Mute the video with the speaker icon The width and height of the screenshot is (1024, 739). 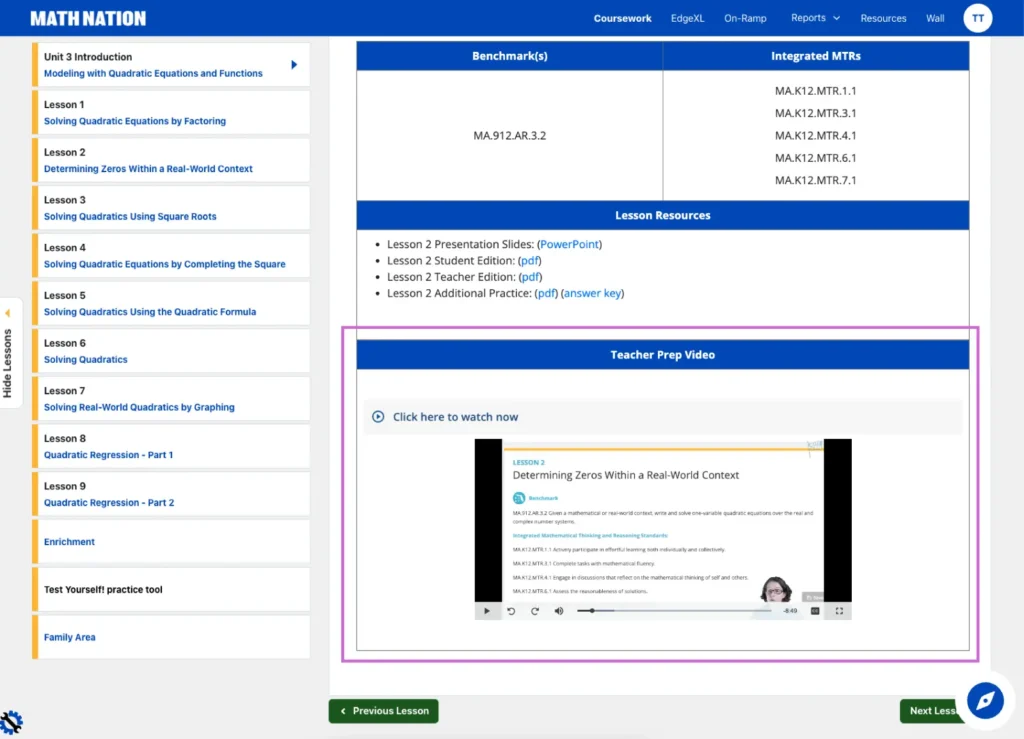coord(559,610)
